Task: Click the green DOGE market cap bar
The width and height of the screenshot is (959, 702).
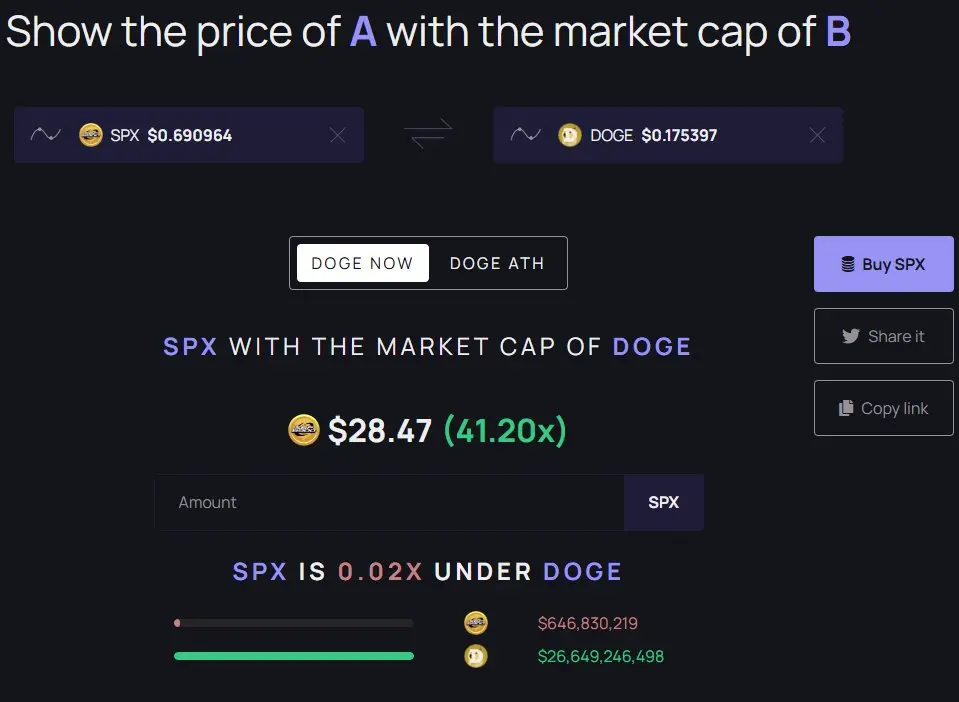Action: [x=293, y=656]
